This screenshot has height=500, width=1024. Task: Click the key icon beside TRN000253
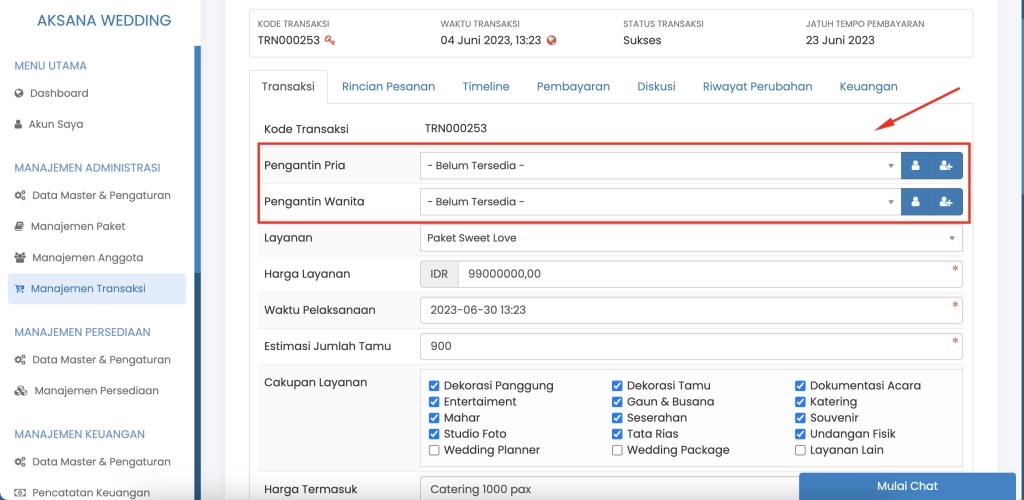coord(330,41)
